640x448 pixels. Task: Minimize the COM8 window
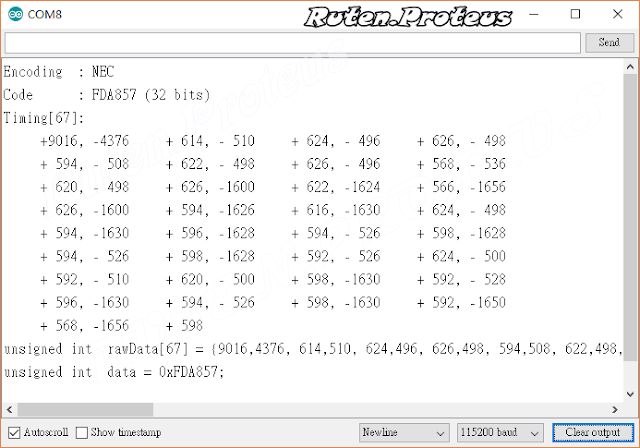pos(533,14)
